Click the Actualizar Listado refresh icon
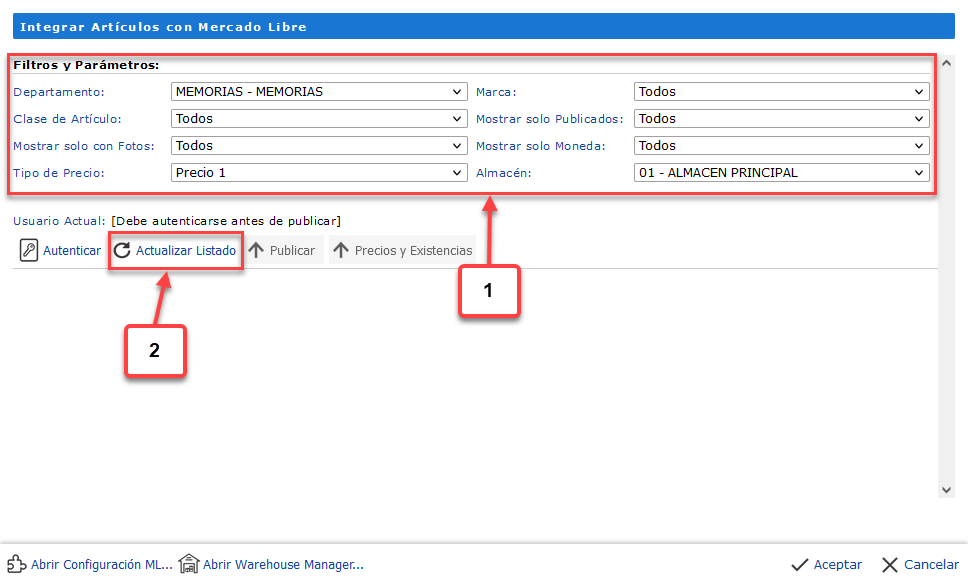The height and width of the screenshot is (585, 968). pos(122,251)
